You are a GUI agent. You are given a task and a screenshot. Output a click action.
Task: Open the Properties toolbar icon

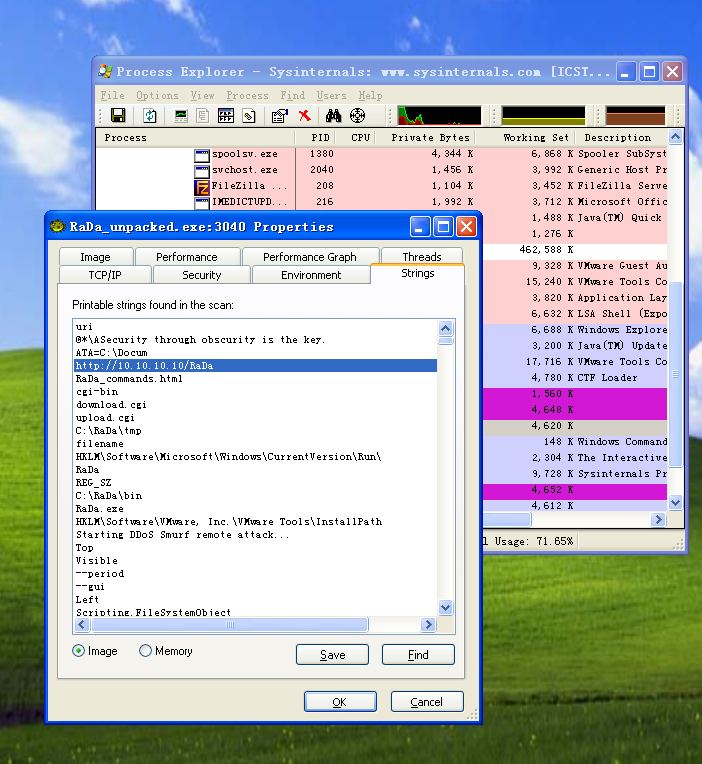(280, 115)
